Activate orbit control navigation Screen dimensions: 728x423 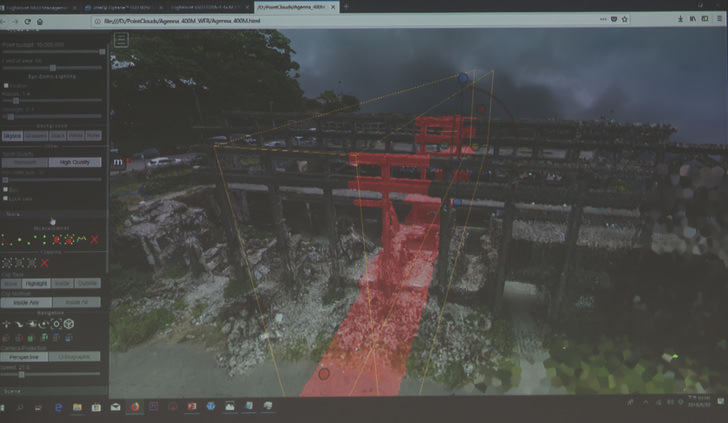[44, 324]
